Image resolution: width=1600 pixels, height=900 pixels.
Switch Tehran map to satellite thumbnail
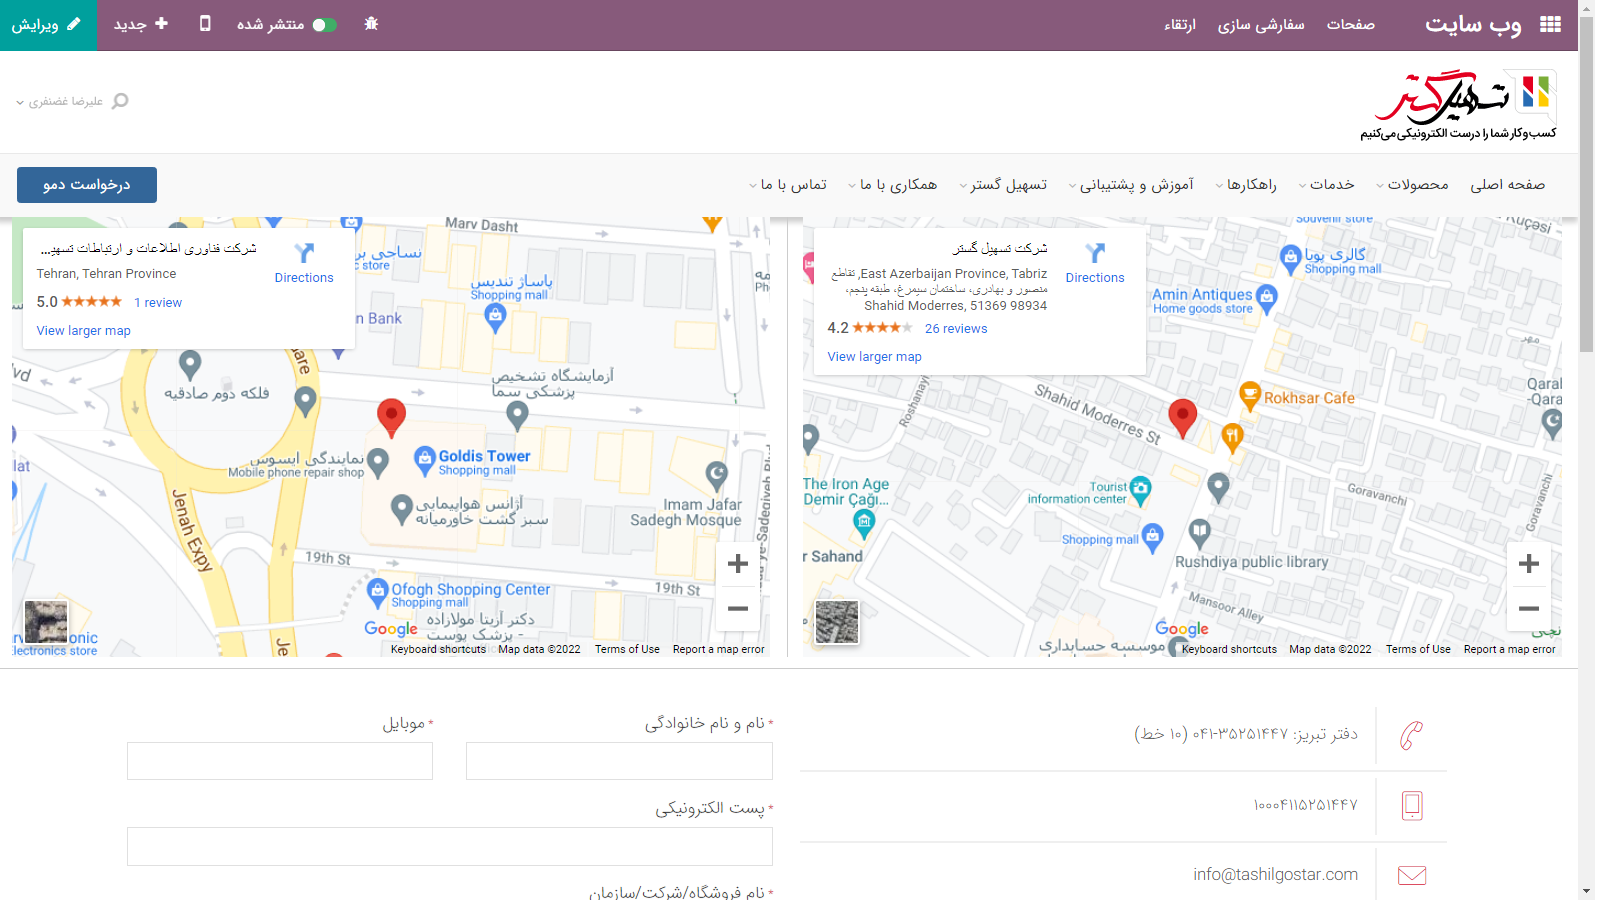46,622
